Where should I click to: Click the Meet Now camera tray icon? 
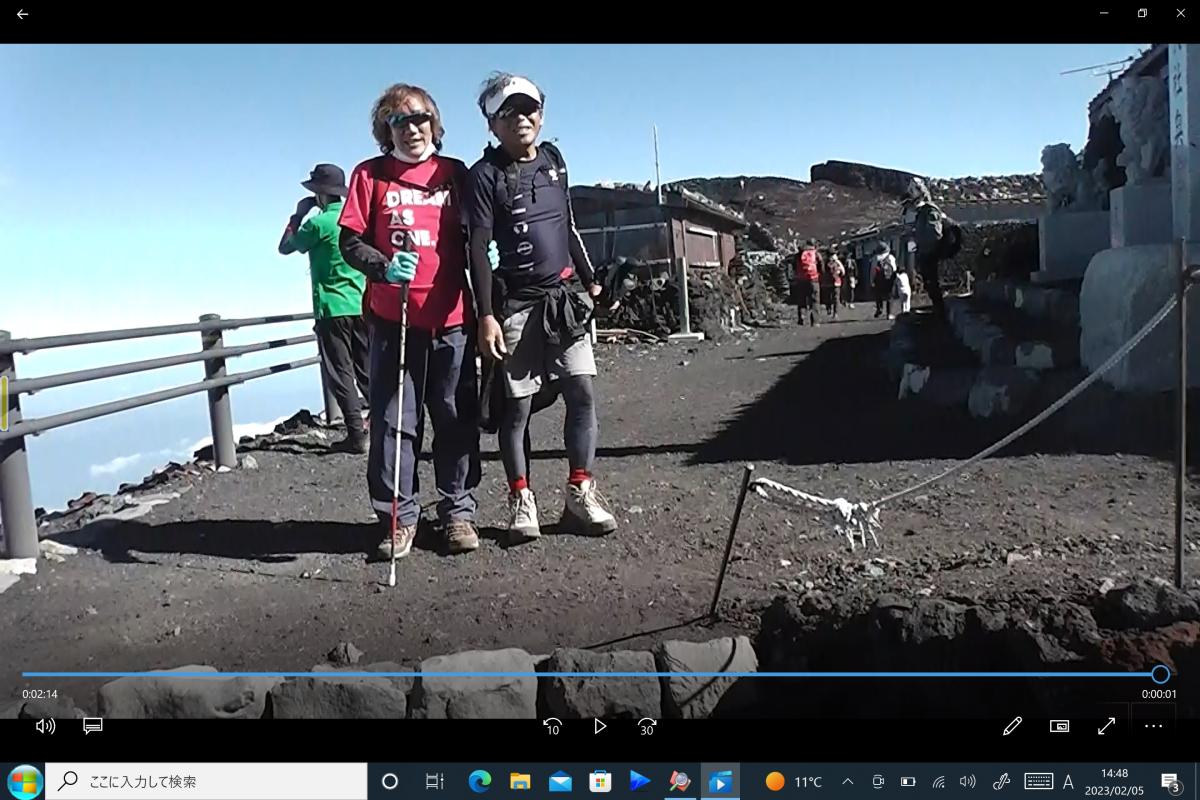point(878,781)
